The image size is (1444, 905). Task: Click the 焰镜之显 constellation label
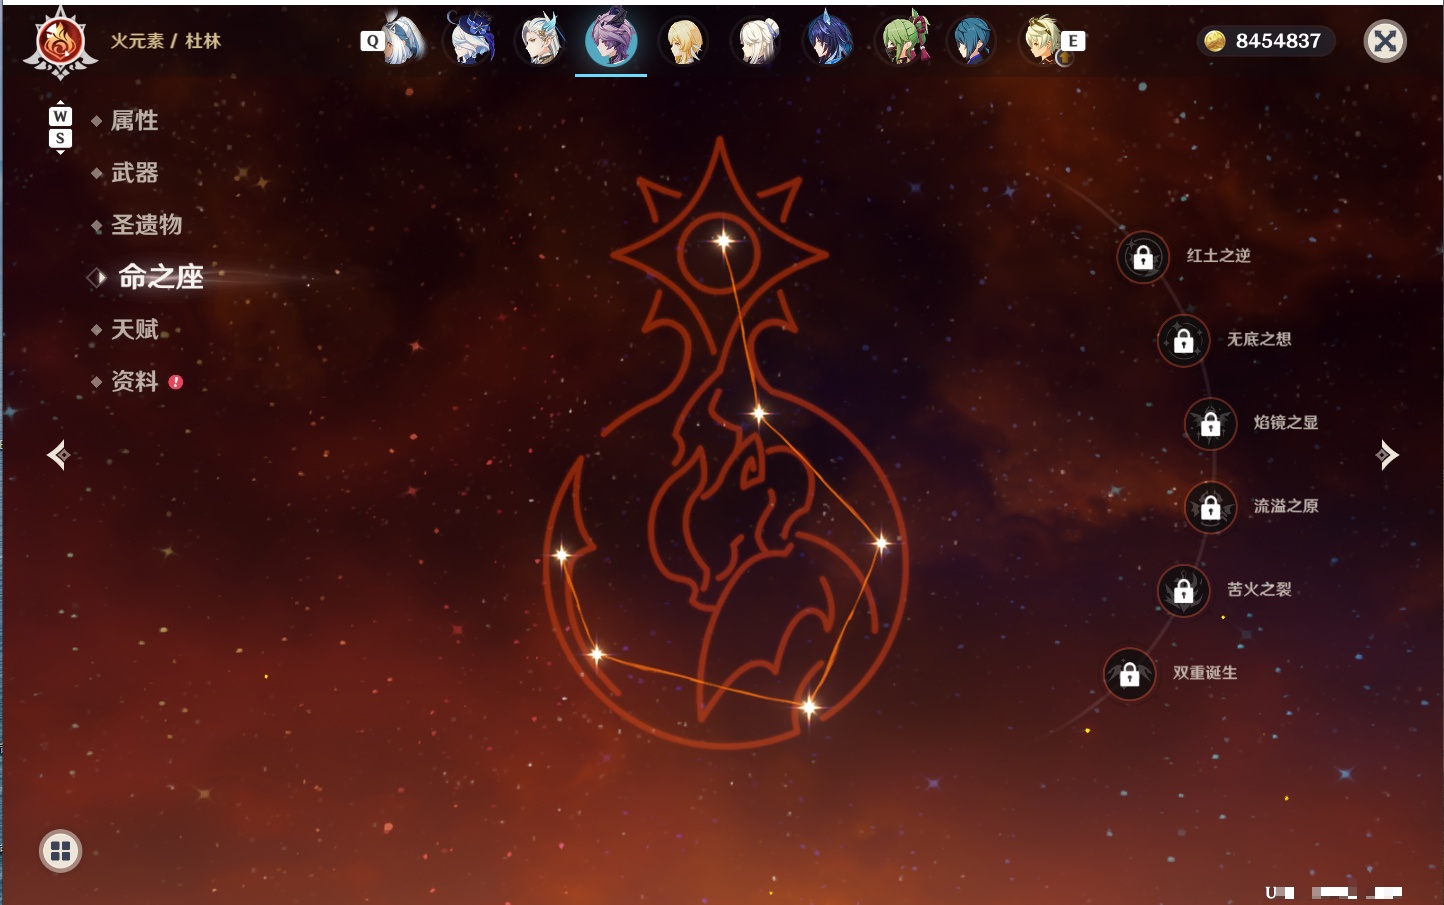pyautogui.click(x=1286, y=423)
